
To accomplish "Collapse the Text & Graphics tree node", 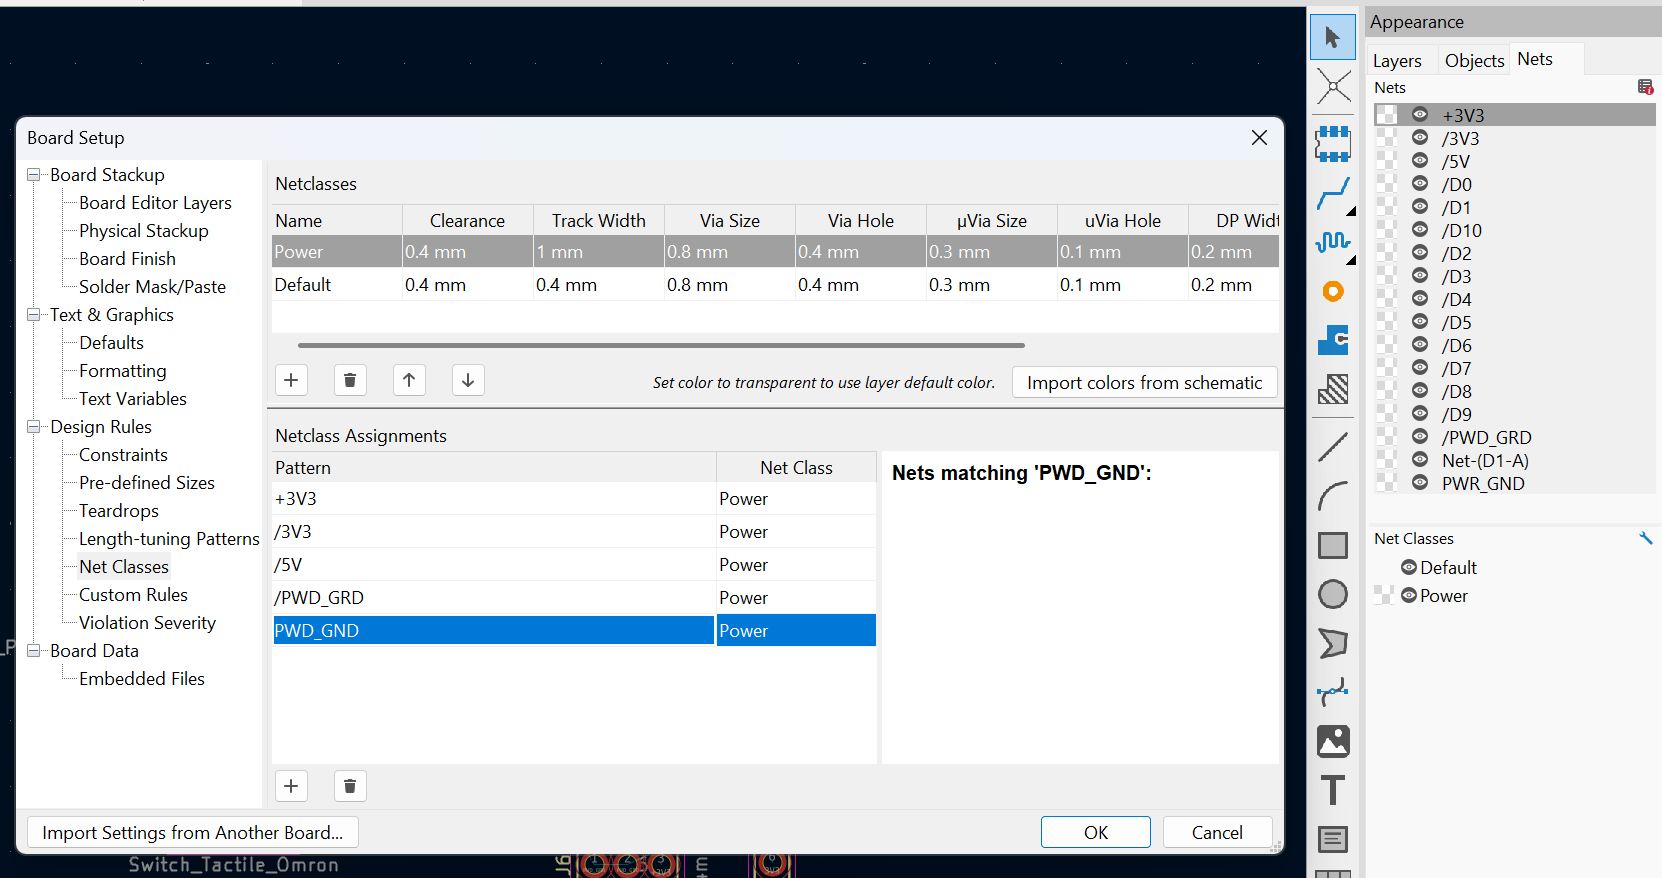I will [x=34, y=314].
